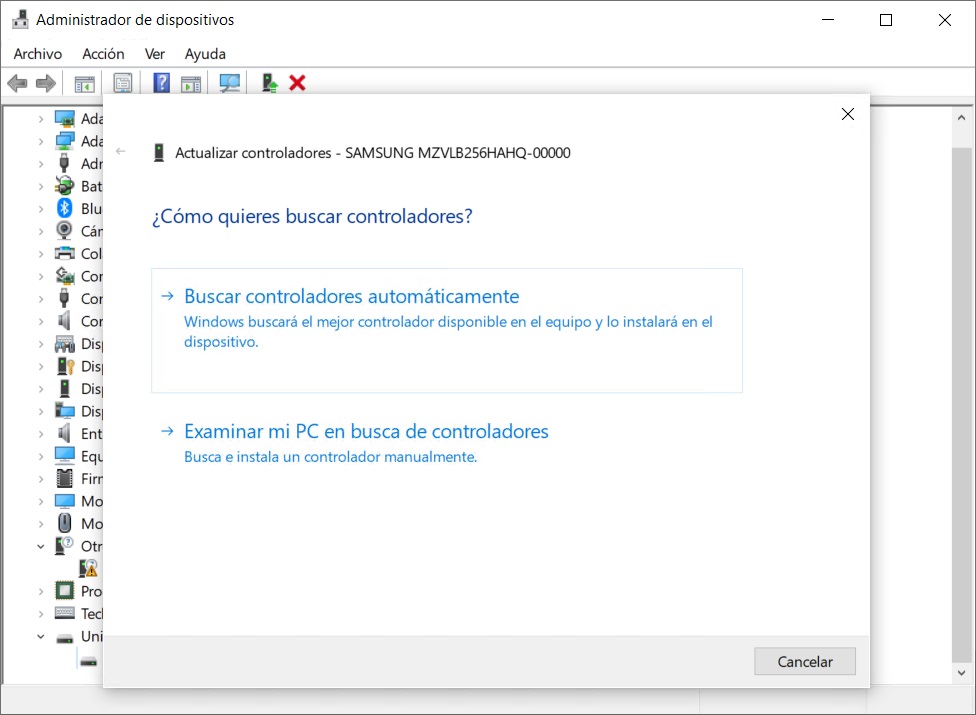
Task: Click the blue Help question mark icon
Action: tap(161, 83)
